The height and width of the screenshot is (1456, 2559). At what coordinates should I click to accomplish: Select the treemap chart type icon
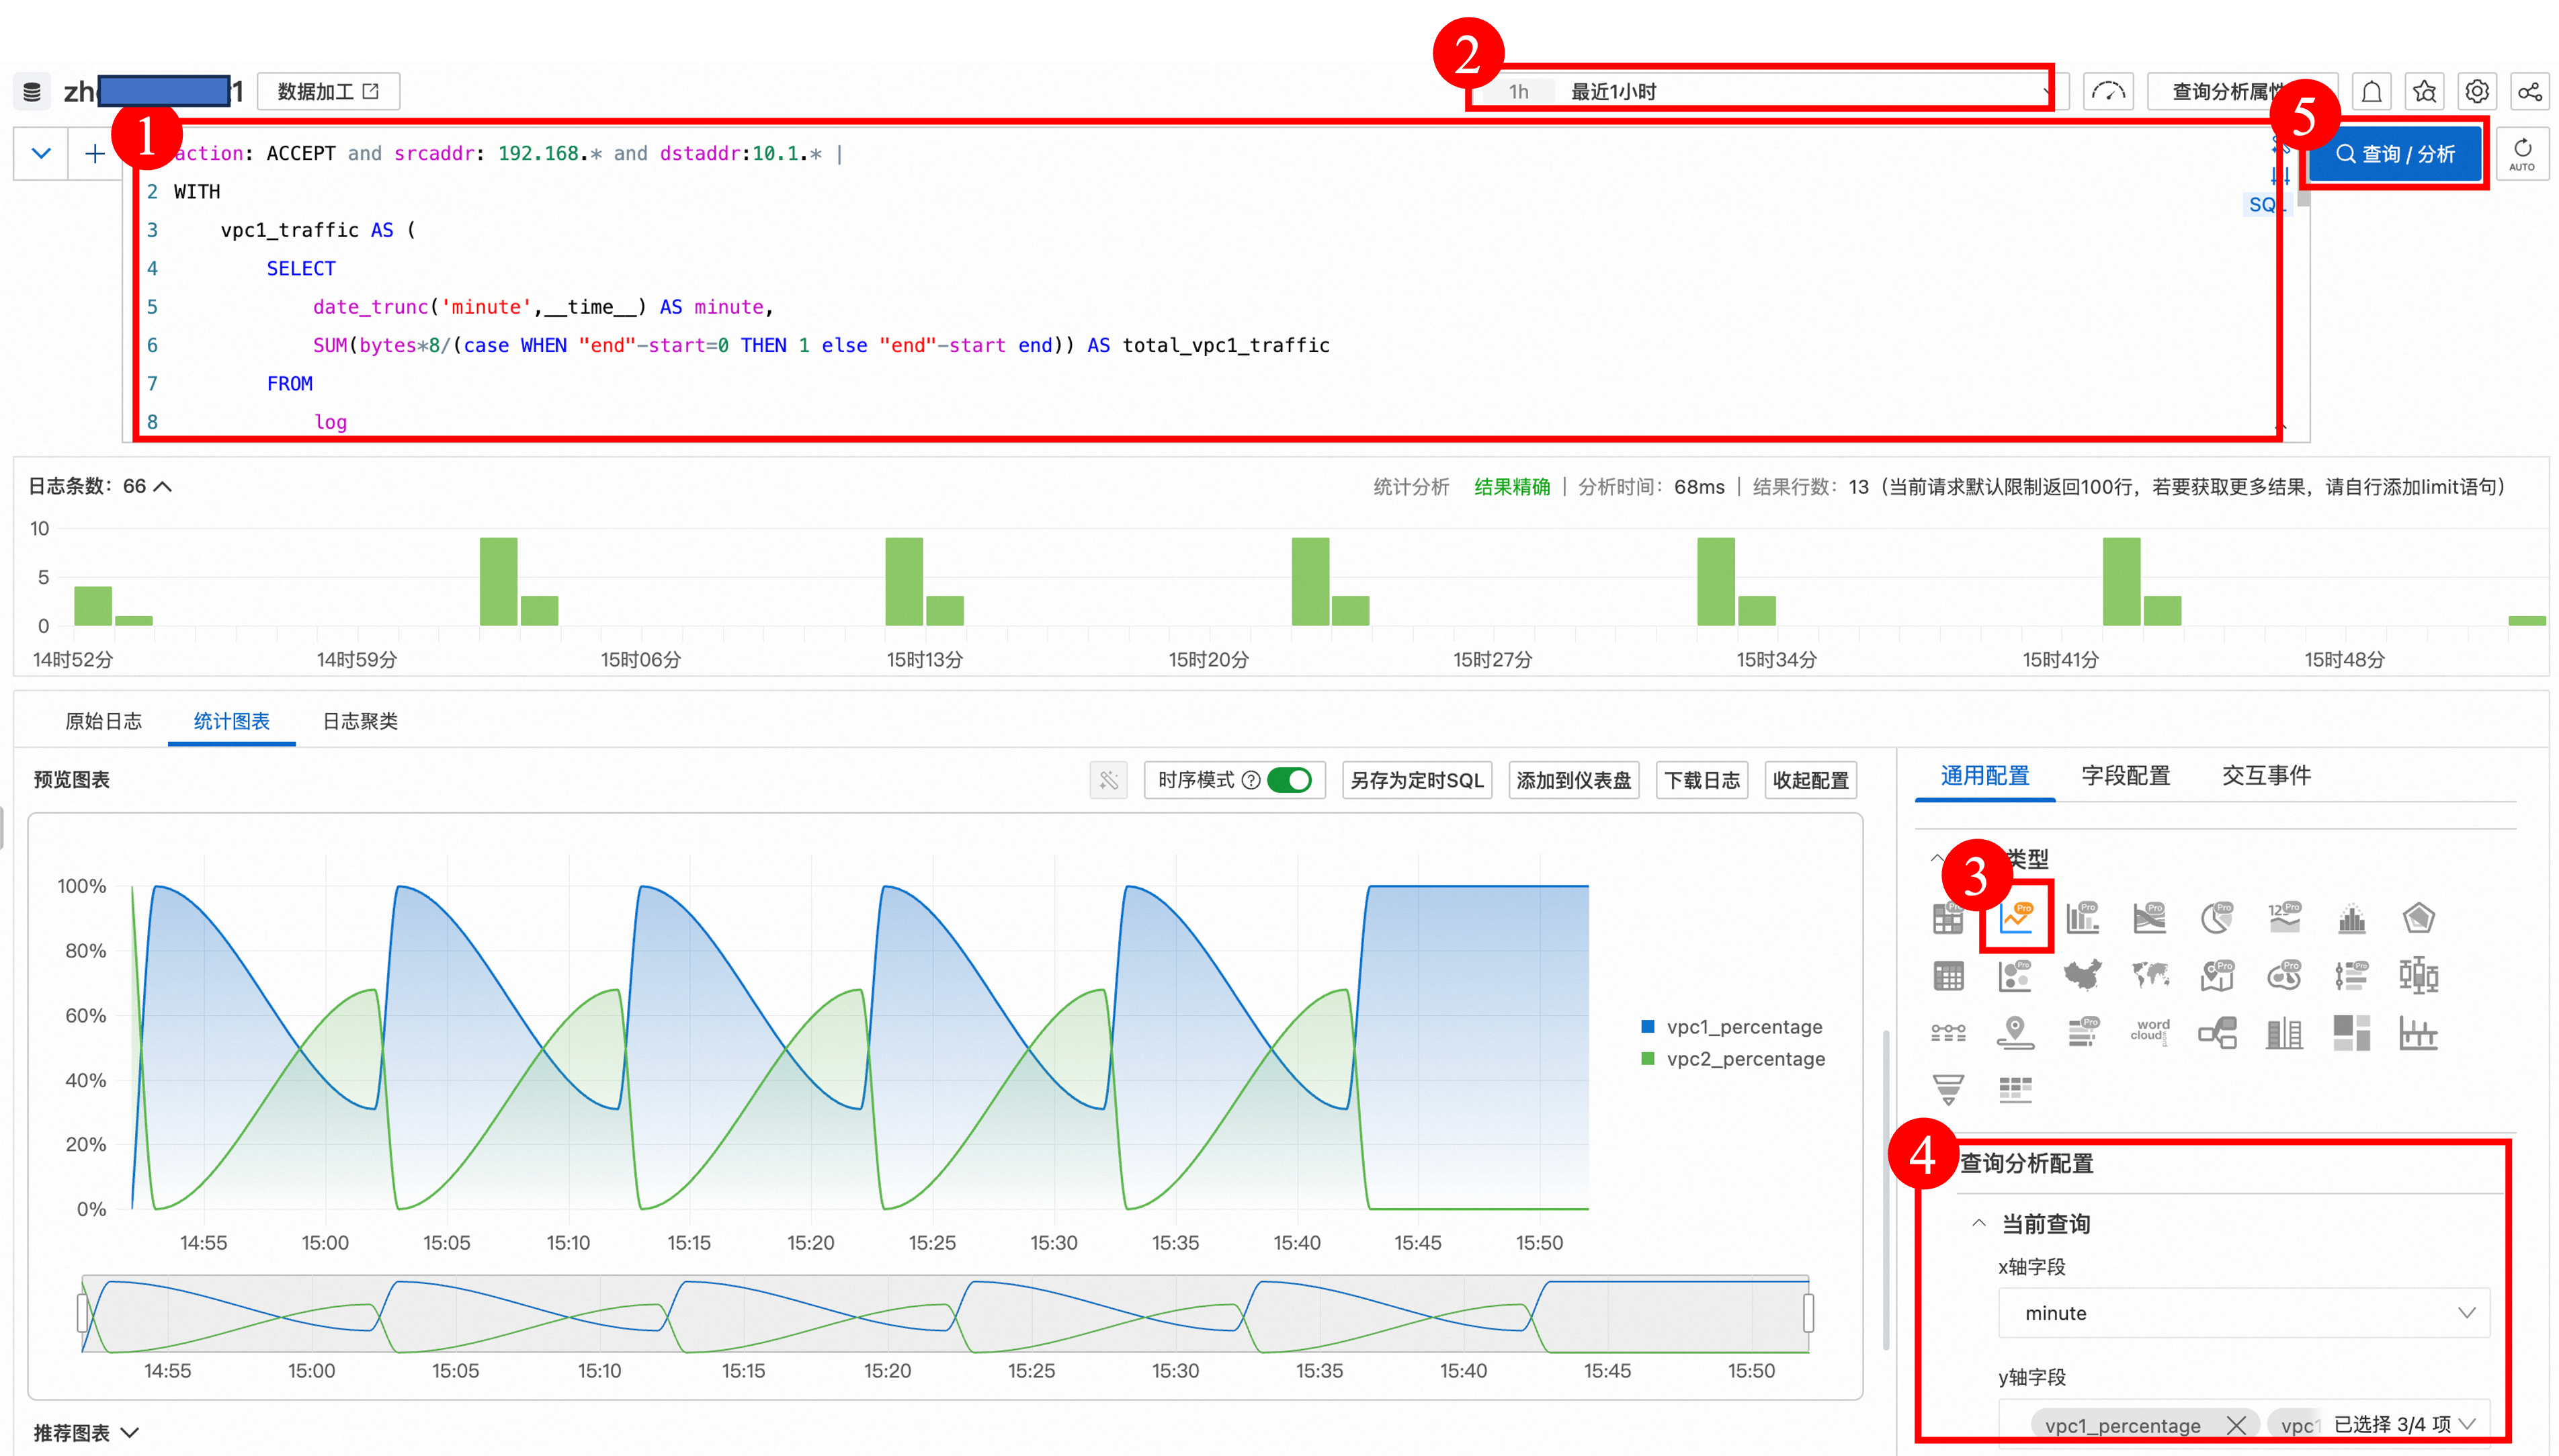coord(2352,1033)
